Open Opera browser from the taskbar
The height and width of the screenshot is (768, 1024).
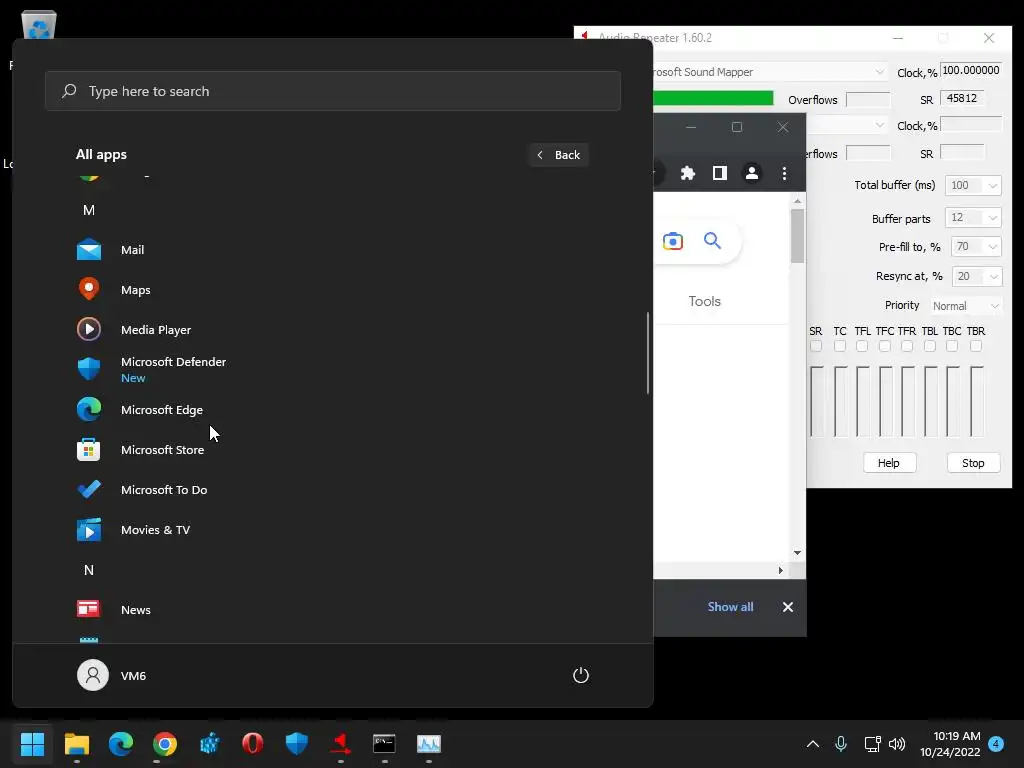tap(253, 744)
